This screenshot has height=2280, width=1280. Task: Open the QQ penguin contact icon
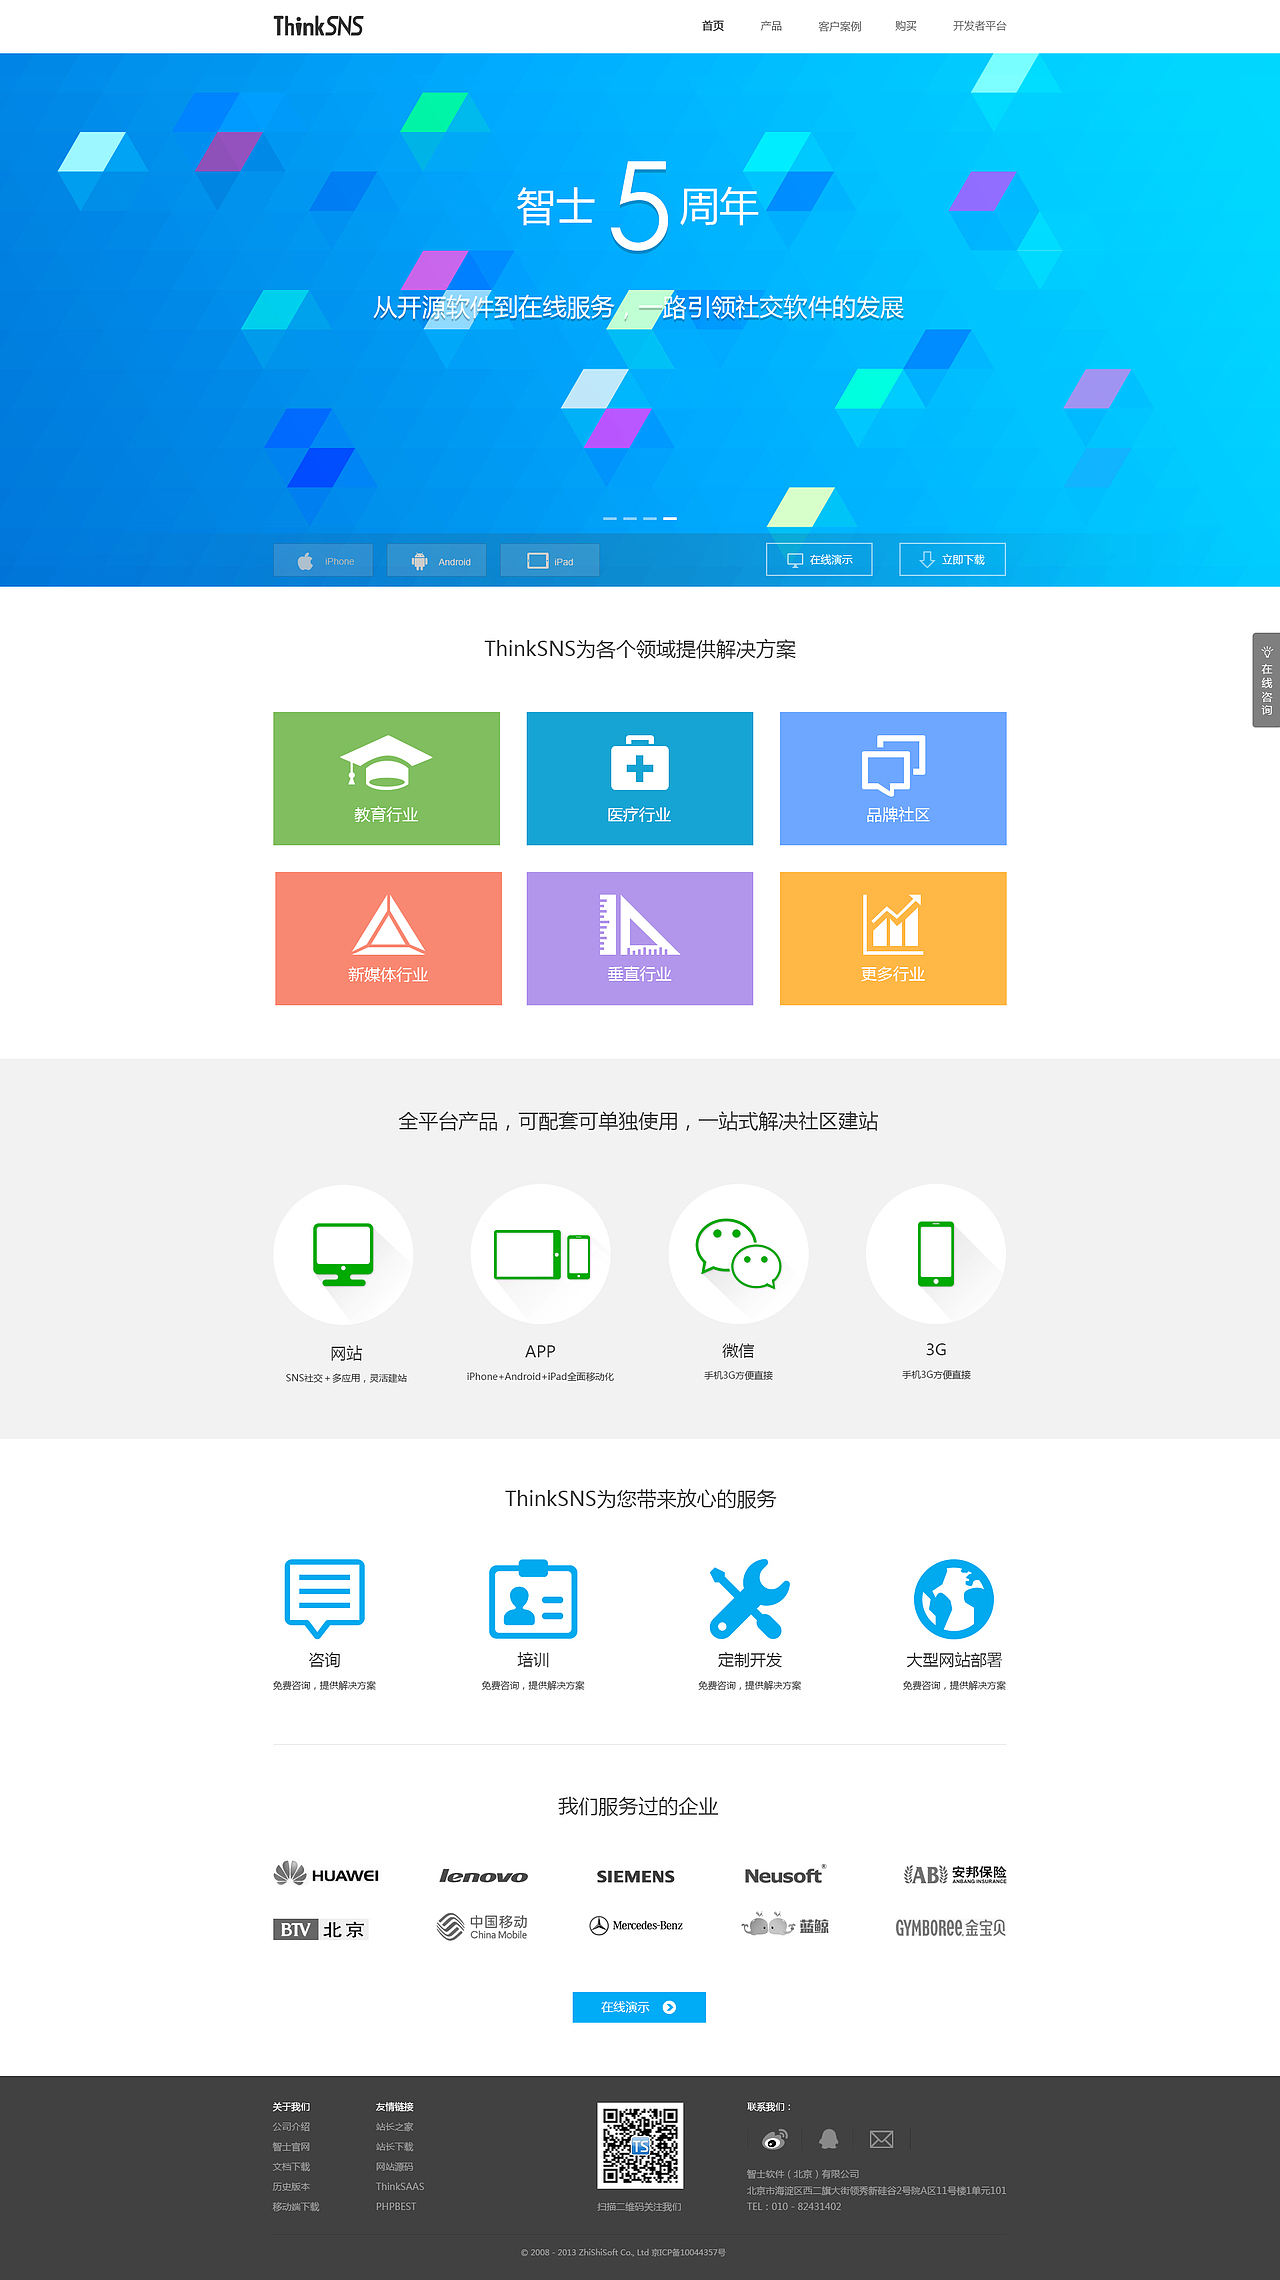pos(829,2140)
